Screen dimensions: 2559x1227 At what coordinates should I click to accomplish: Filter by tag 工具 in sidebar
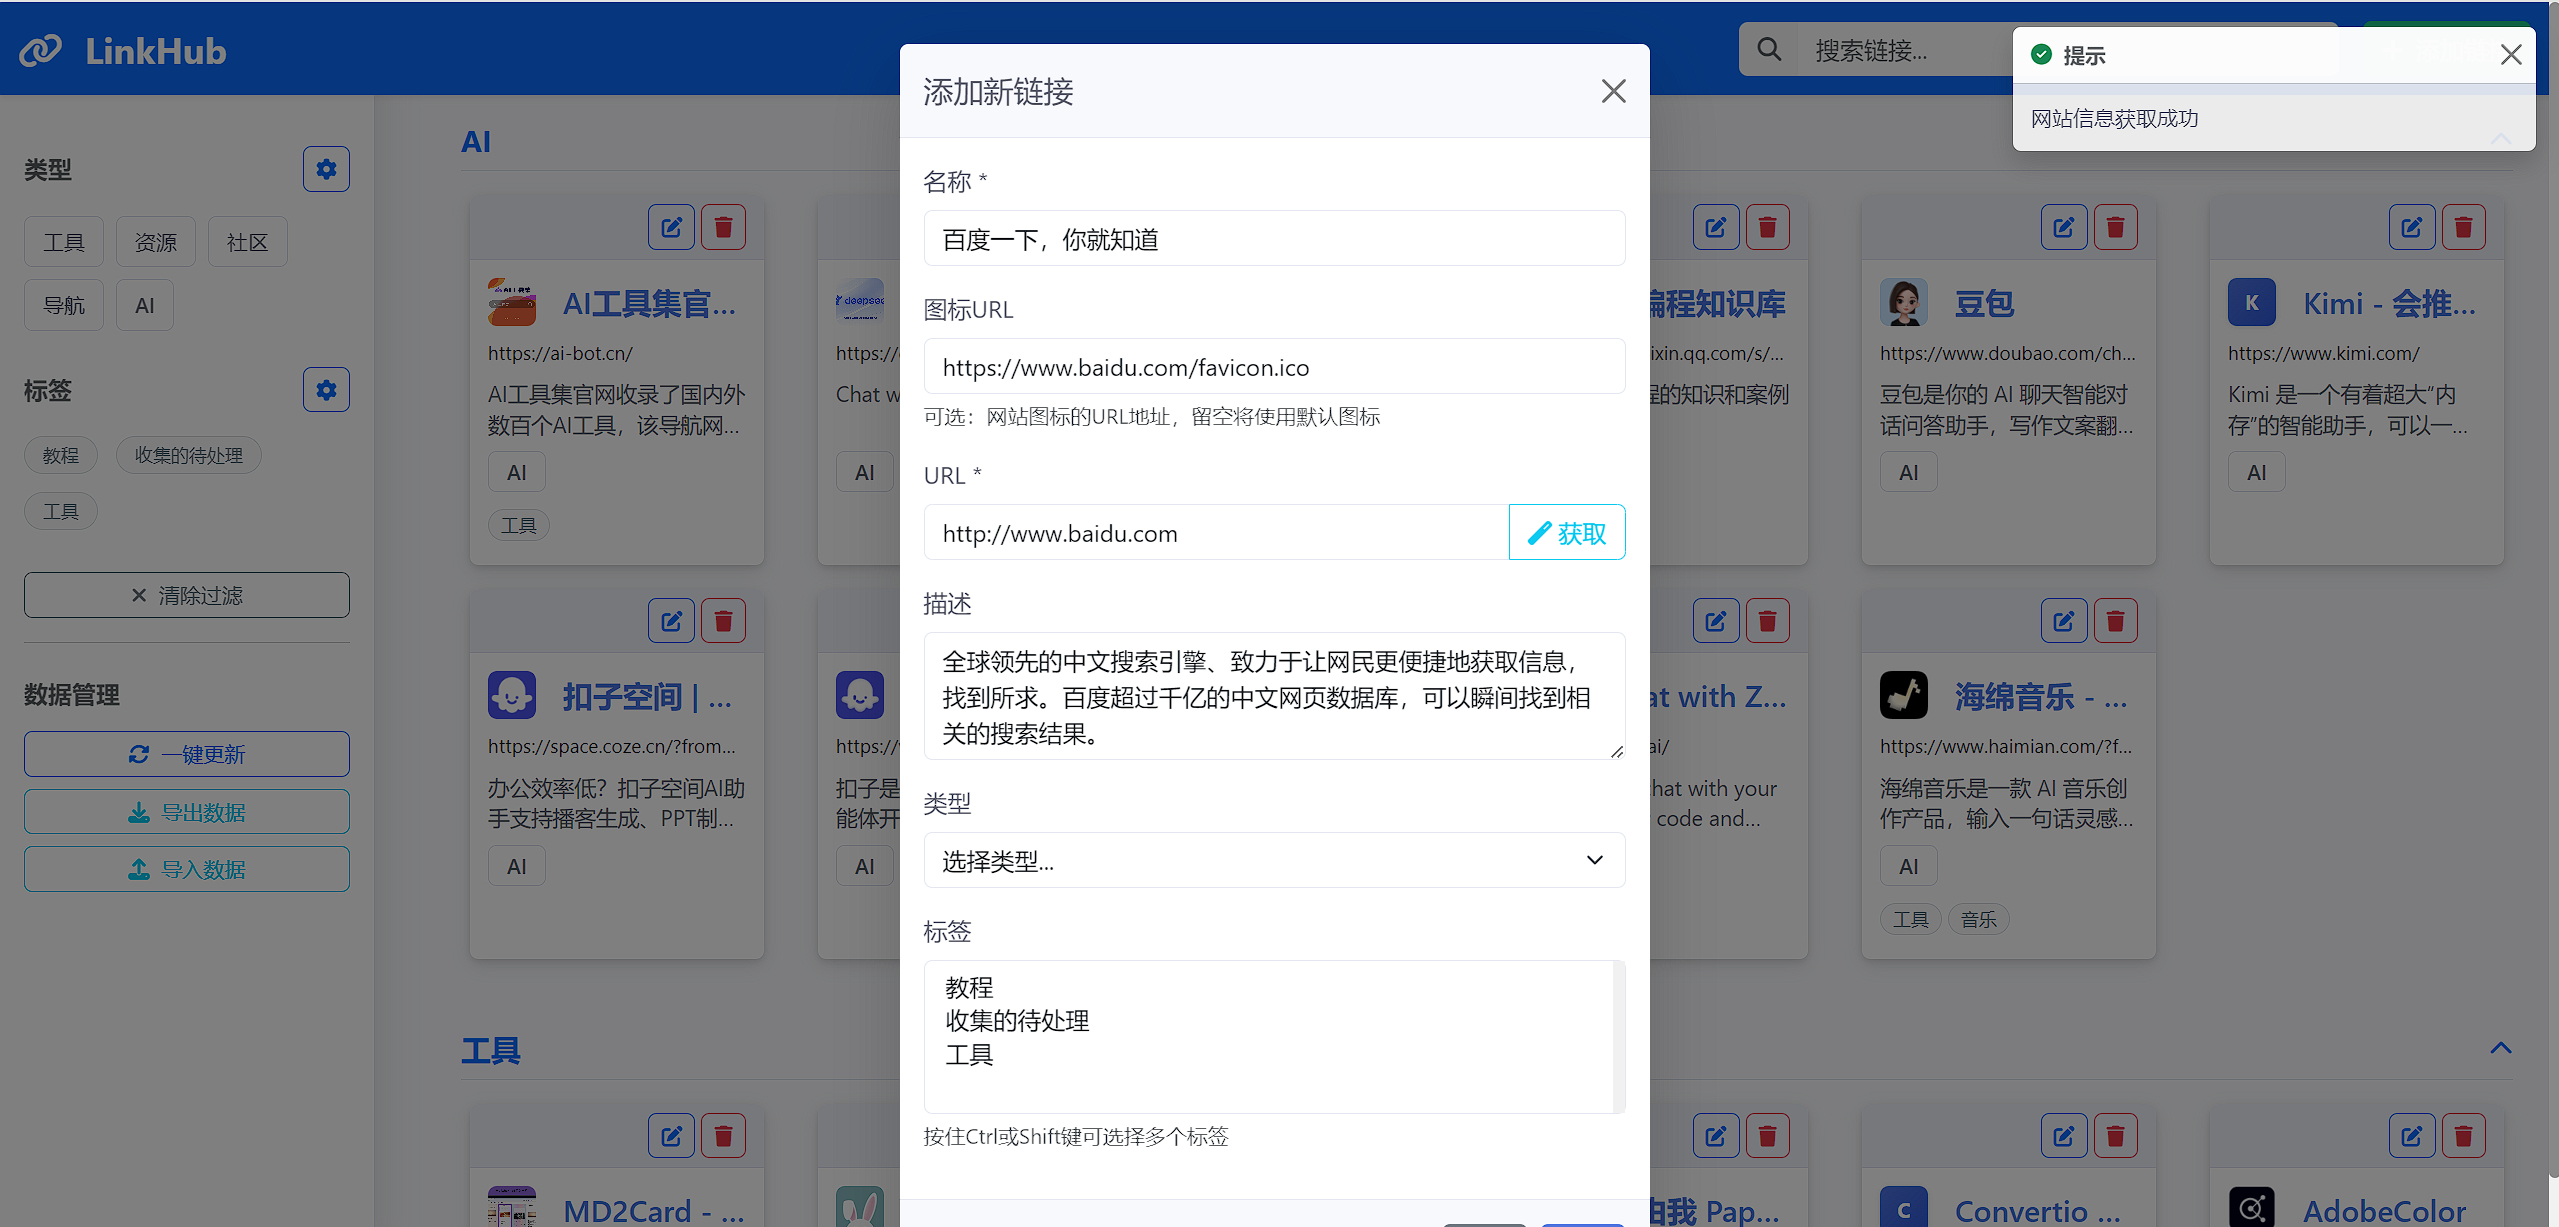[61, 511]
